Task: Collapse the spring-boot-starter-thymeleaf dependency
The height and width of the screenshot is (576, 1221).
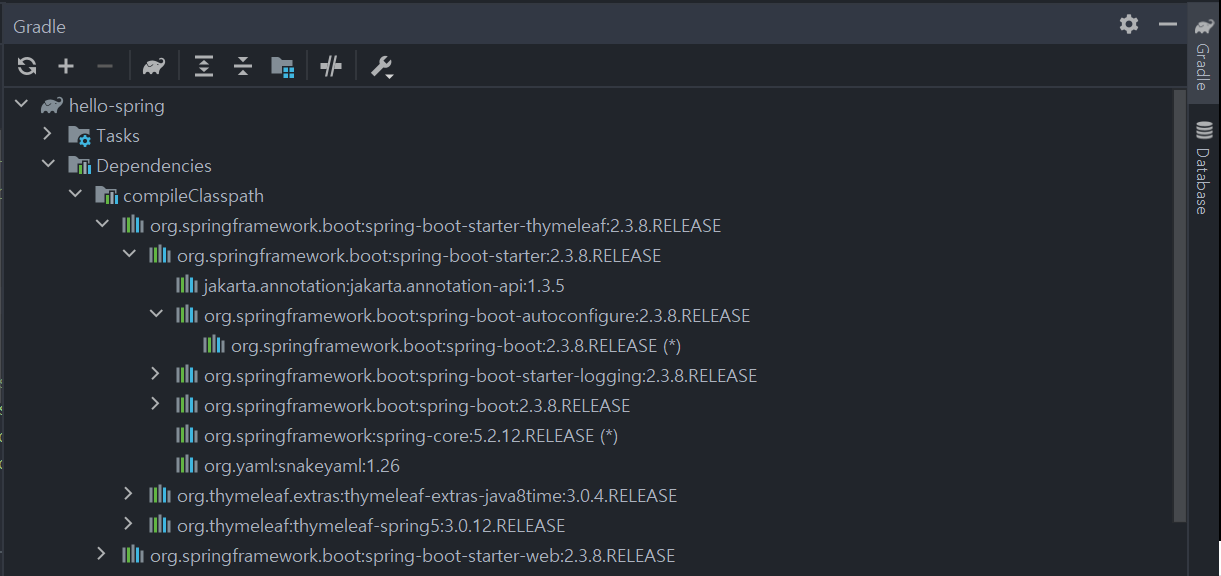Action: click(x=102, y=224)
